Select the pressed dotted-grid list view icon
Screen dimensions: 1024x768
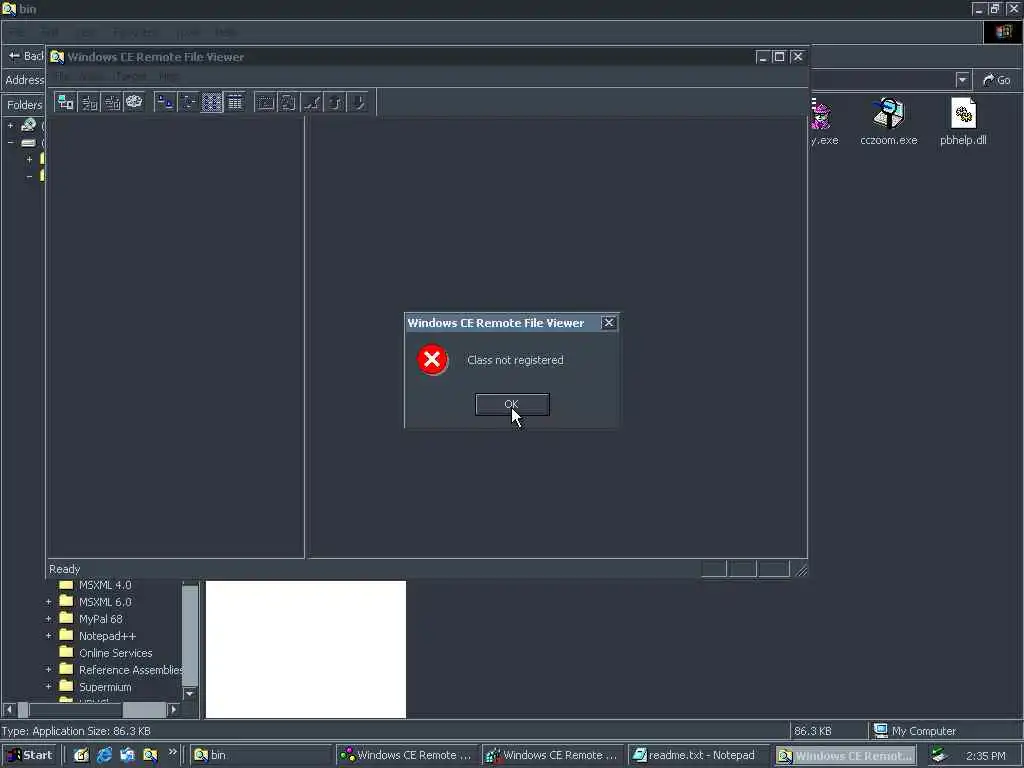click(211, 103)
